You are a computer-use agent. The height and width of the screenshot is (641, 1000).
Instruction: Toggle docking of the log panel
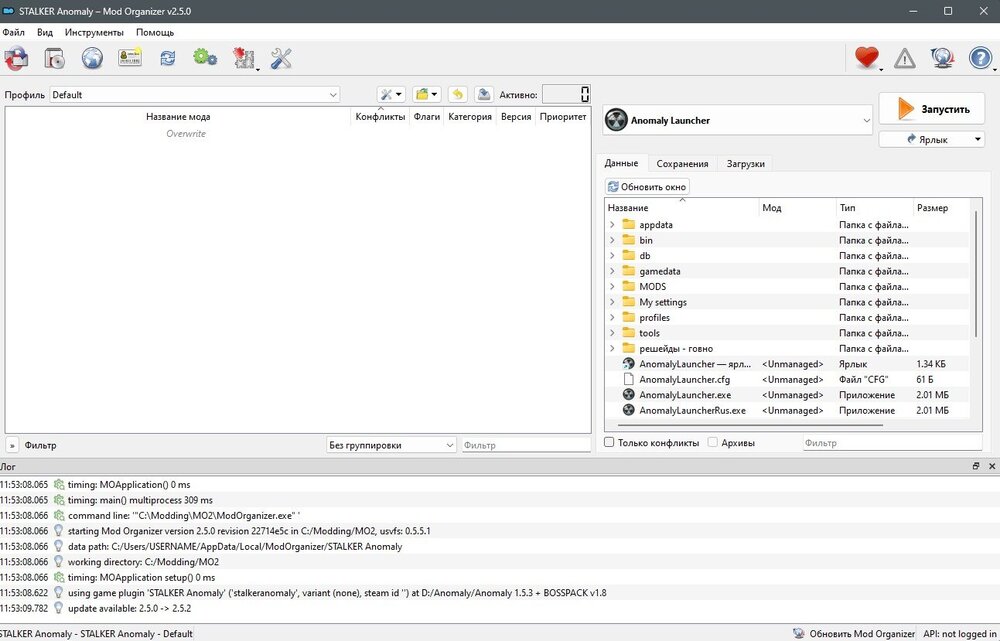pyautogui.click(x=976, y=466)
